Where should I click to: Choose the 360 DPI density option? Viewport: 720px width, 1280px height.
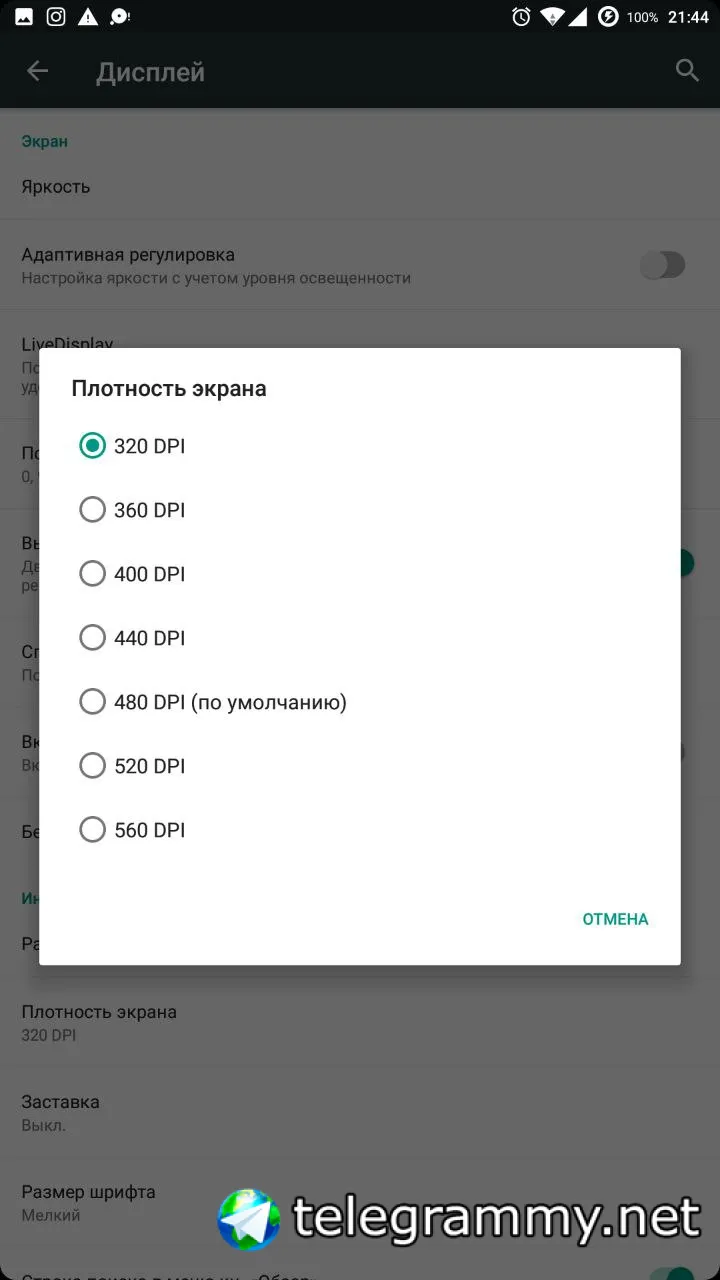click(92, 510)
